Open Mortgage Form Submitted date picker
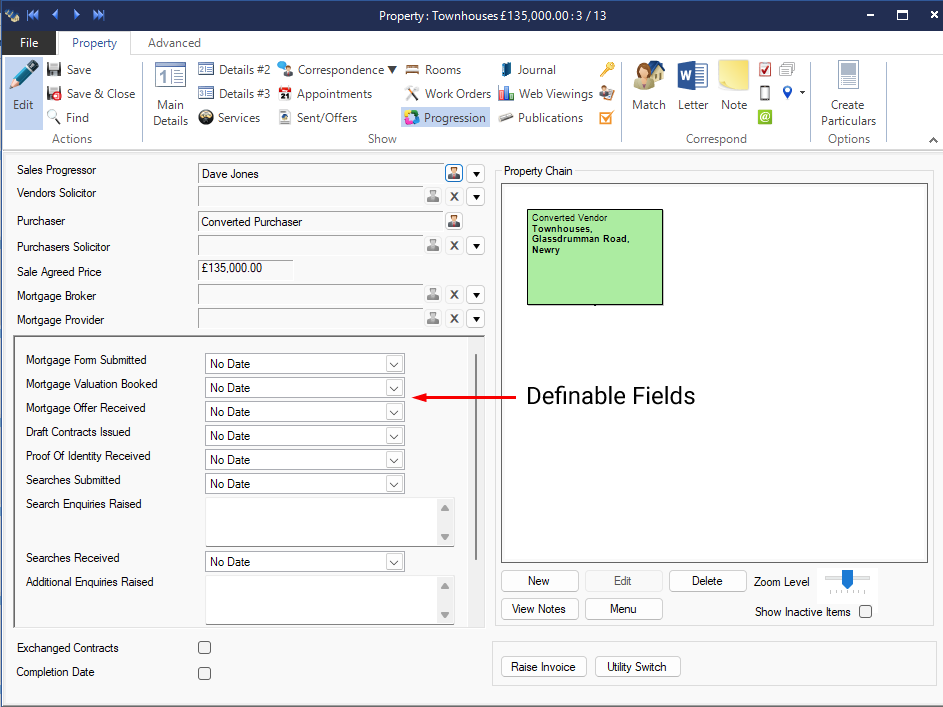943x707 pixels. 394,364
